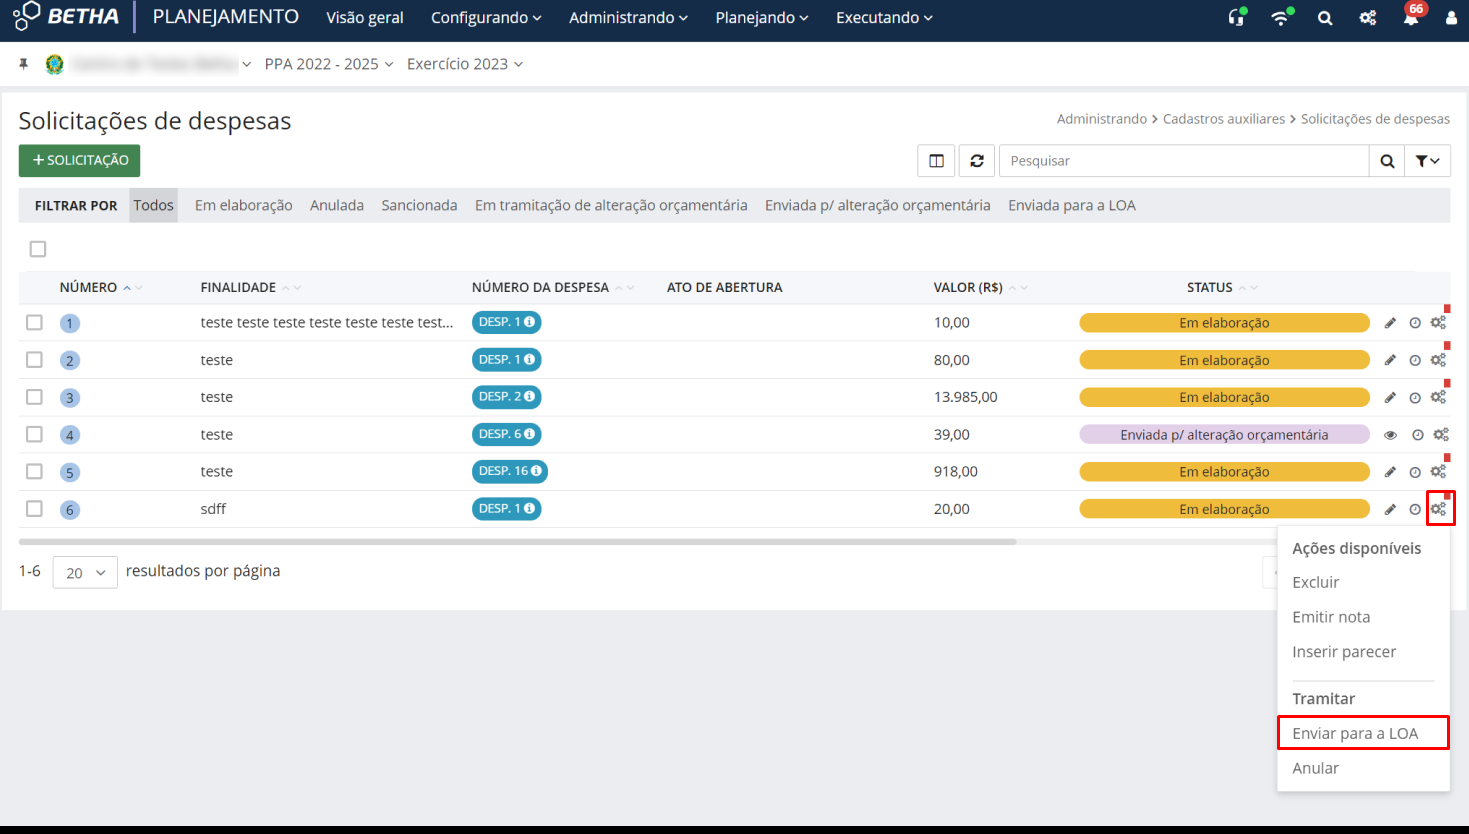Viewport: 1469px width, 834px height.
Task: Edit request 5 with pencil icon
Action: pos(1390,472)
